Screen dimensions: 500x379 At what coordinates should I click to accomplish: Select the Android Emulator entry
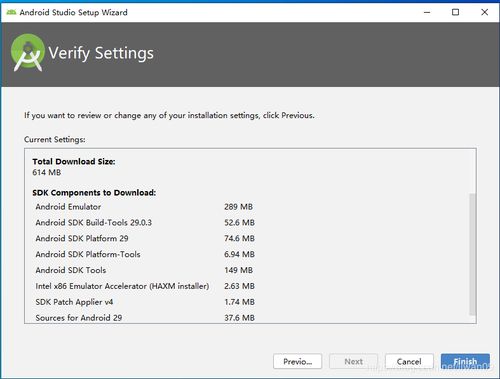(x=144, y=207)
